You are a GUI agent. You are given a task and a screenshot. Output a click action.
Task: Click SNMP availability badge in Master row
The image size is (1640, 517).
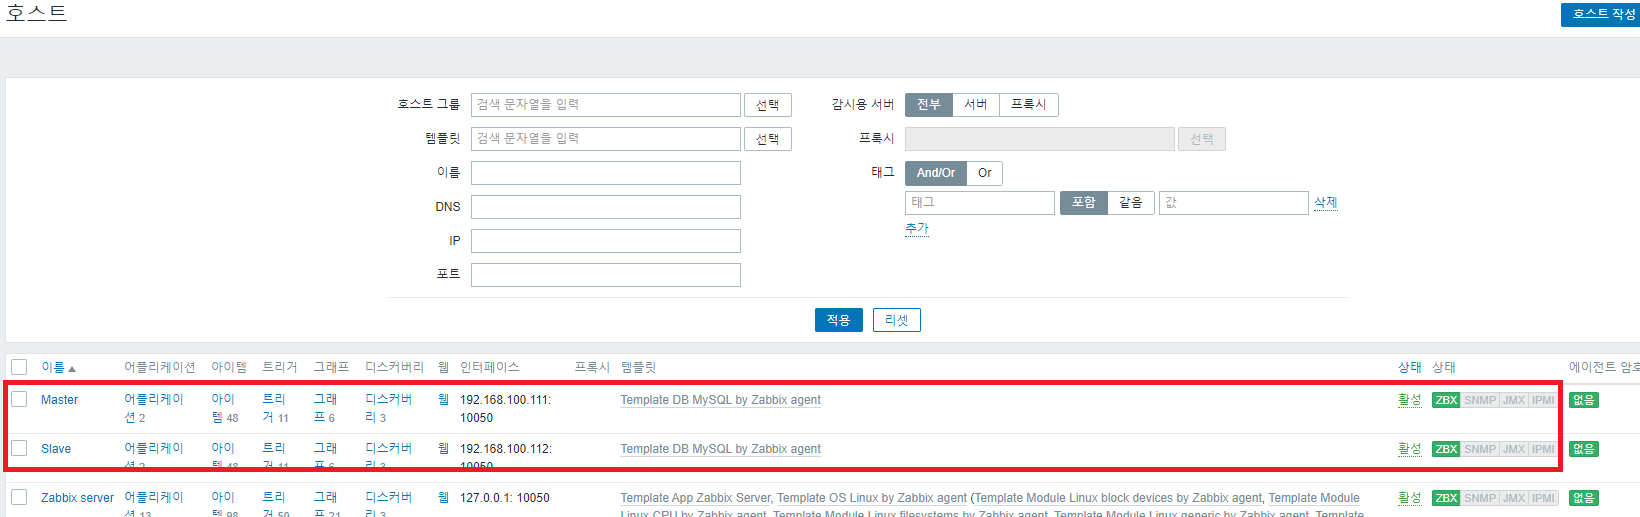coord(1480,400)
